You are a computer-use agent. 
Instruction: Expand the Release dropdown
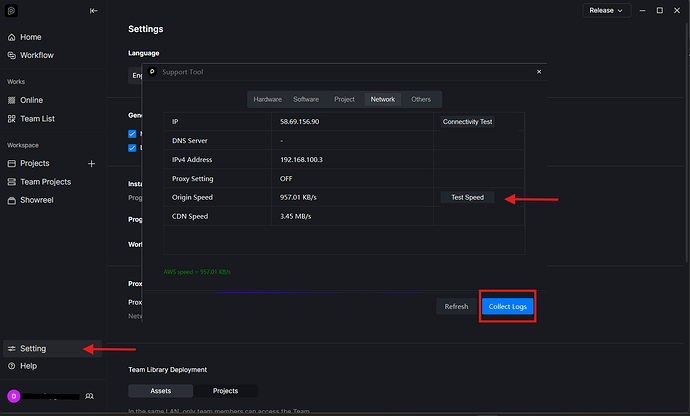click(x=607, y=10)
